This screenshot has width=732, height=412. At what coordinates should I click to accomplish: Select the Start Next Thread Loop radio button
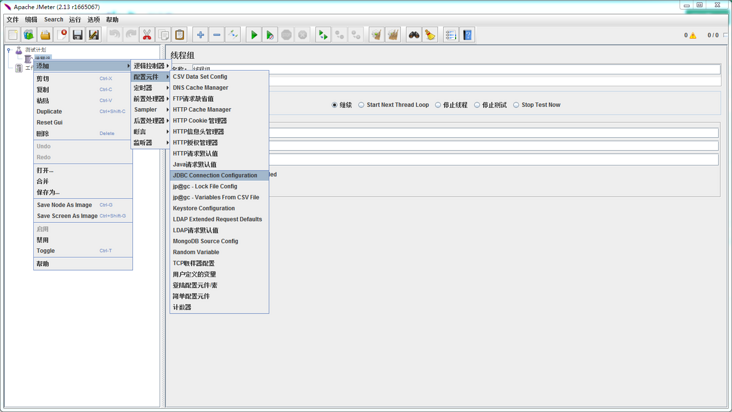[362, 105]
